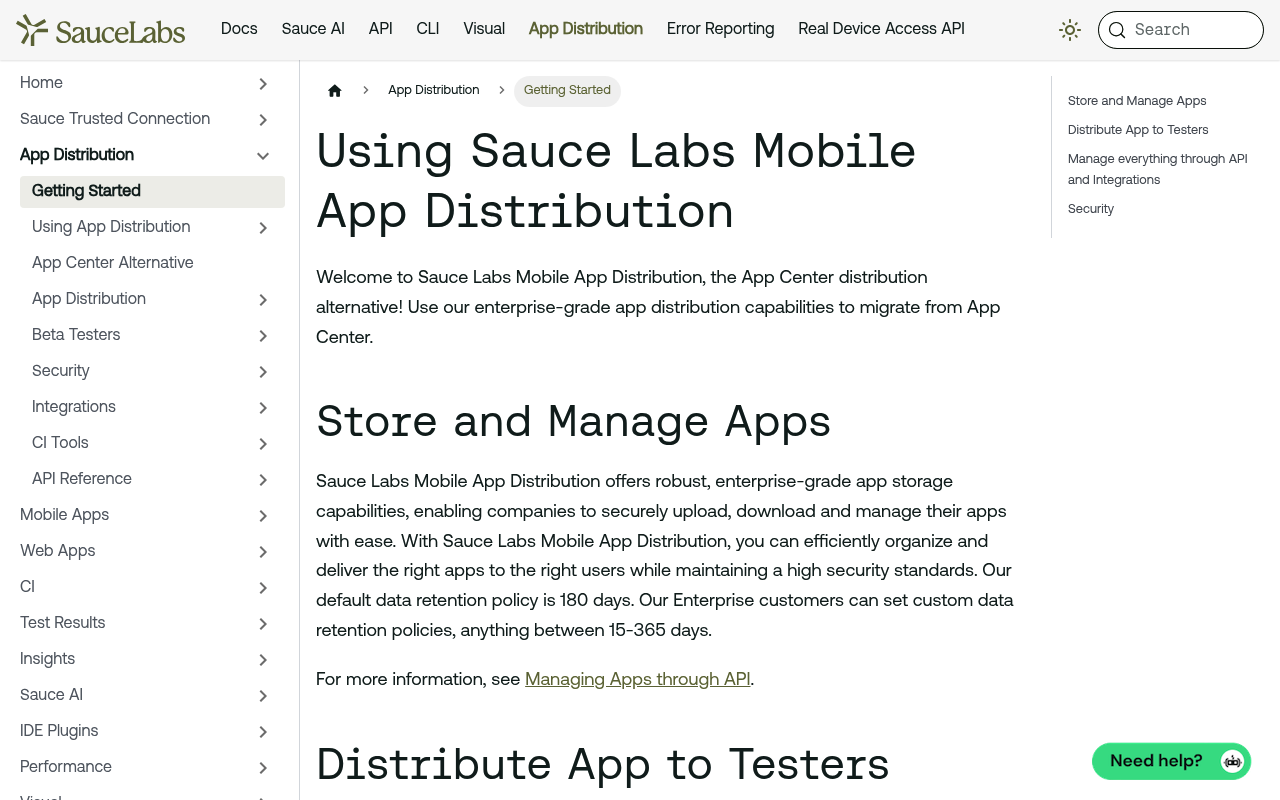Open Insights sidebar item

point(48,659)
